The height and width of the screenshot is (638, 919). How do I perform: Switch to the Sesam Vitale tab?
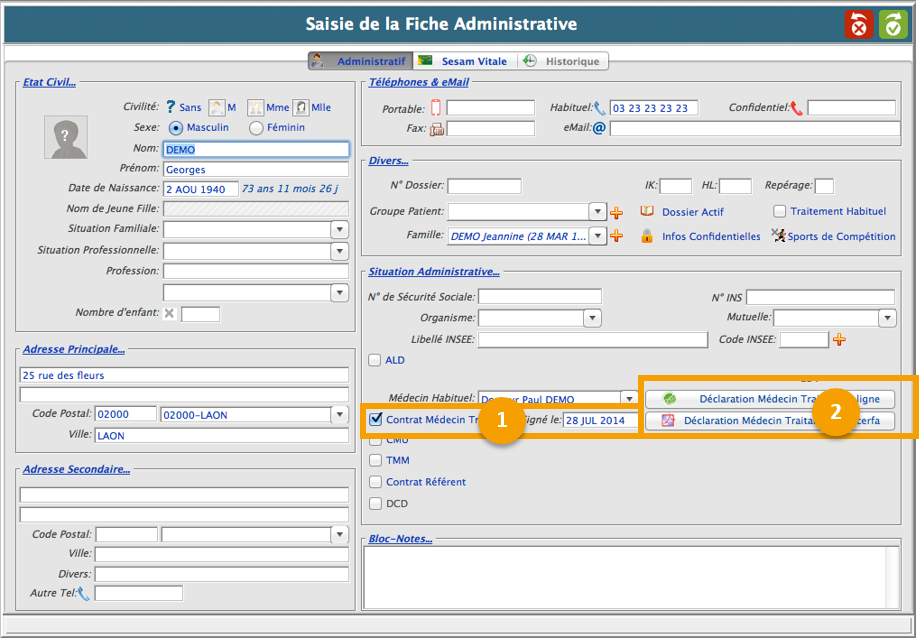pyautogui.click(x=465, y=61)
